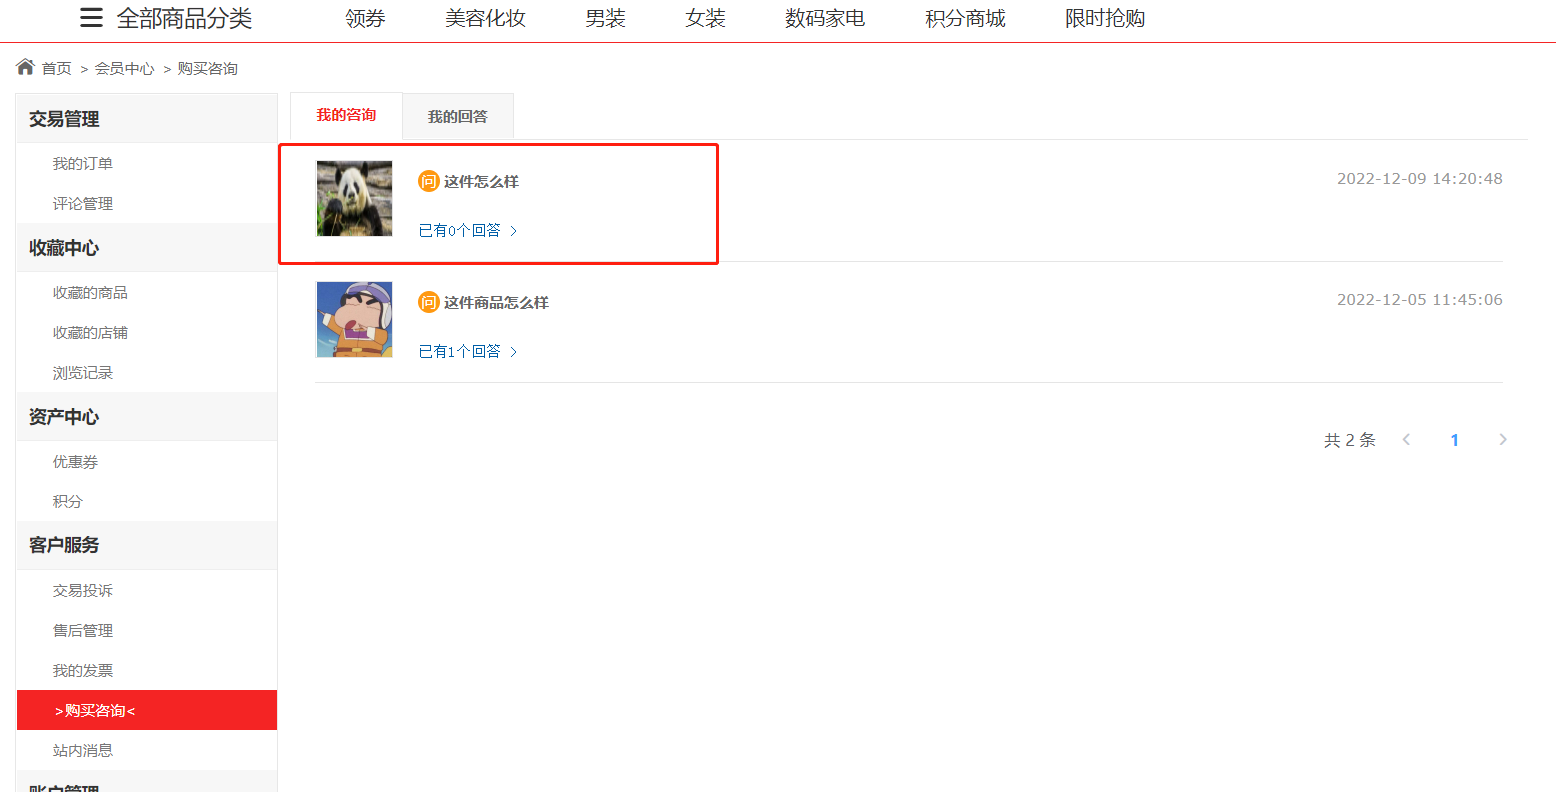
Task: Expand 已有1个回答 answers chevron
Action: point(514,352)
